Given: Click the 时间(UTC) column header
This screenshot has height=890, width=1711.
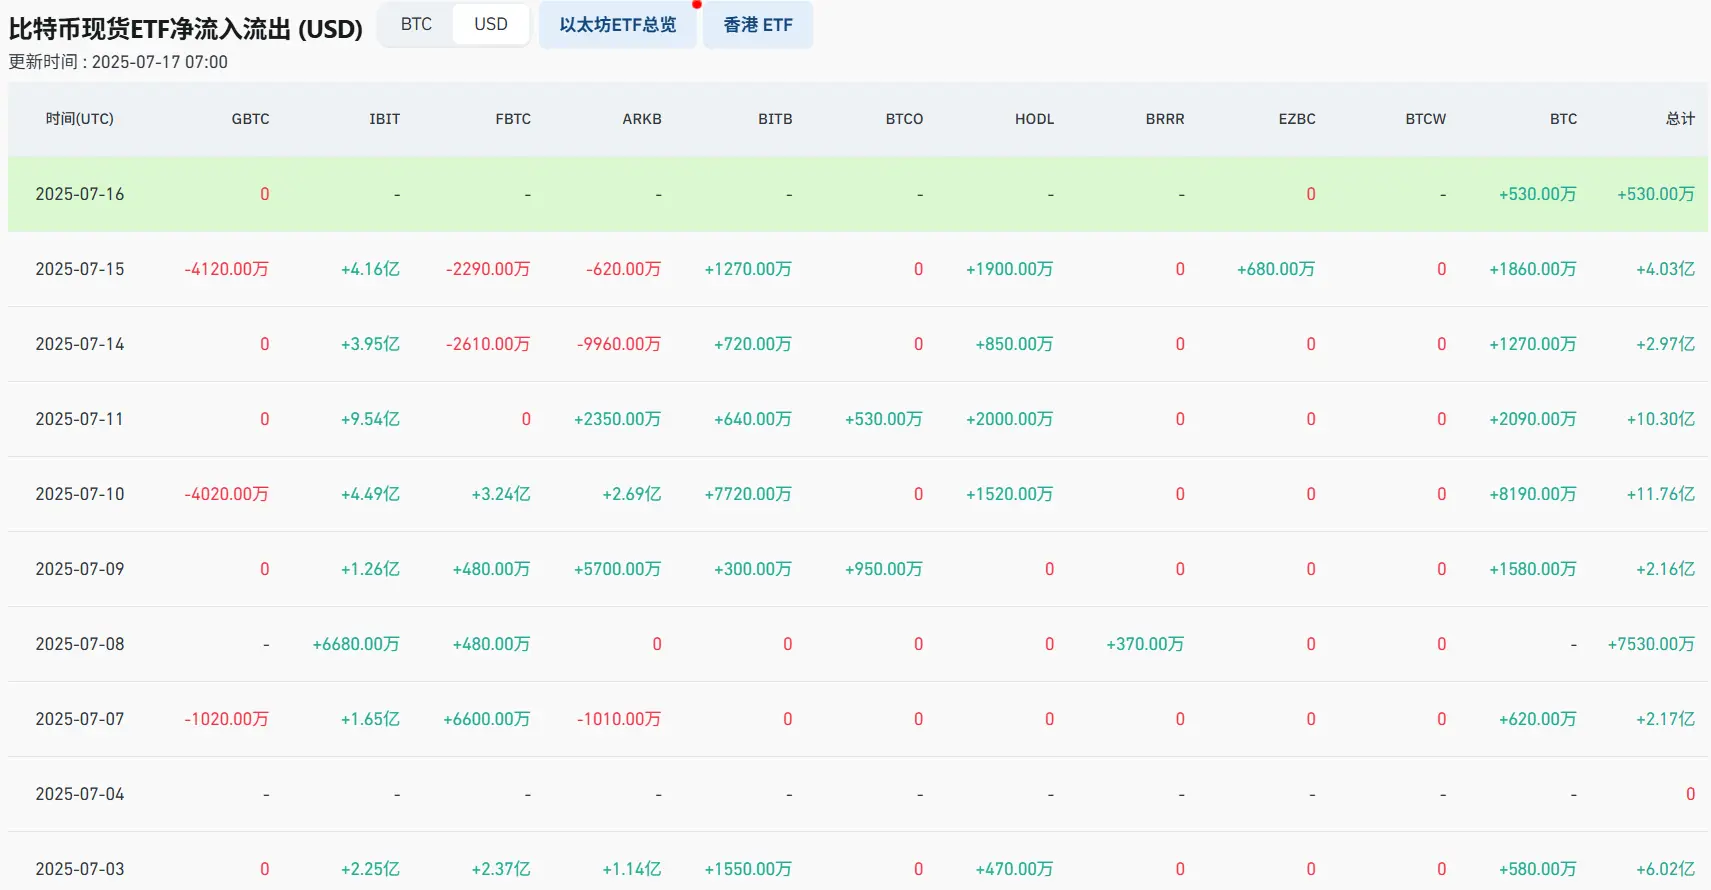Looking at the screenshot, I should (80, 119).
